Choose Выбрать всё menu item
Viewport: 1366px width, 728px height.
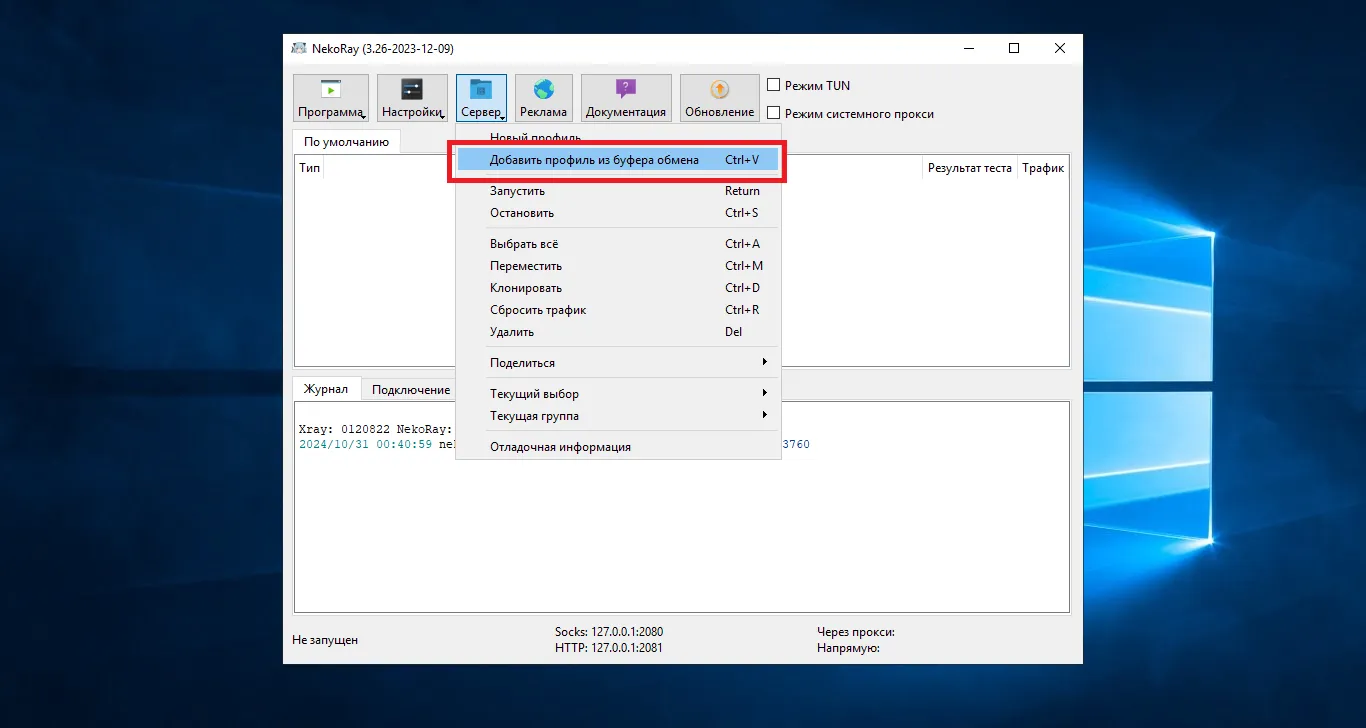tap(618, 243)
